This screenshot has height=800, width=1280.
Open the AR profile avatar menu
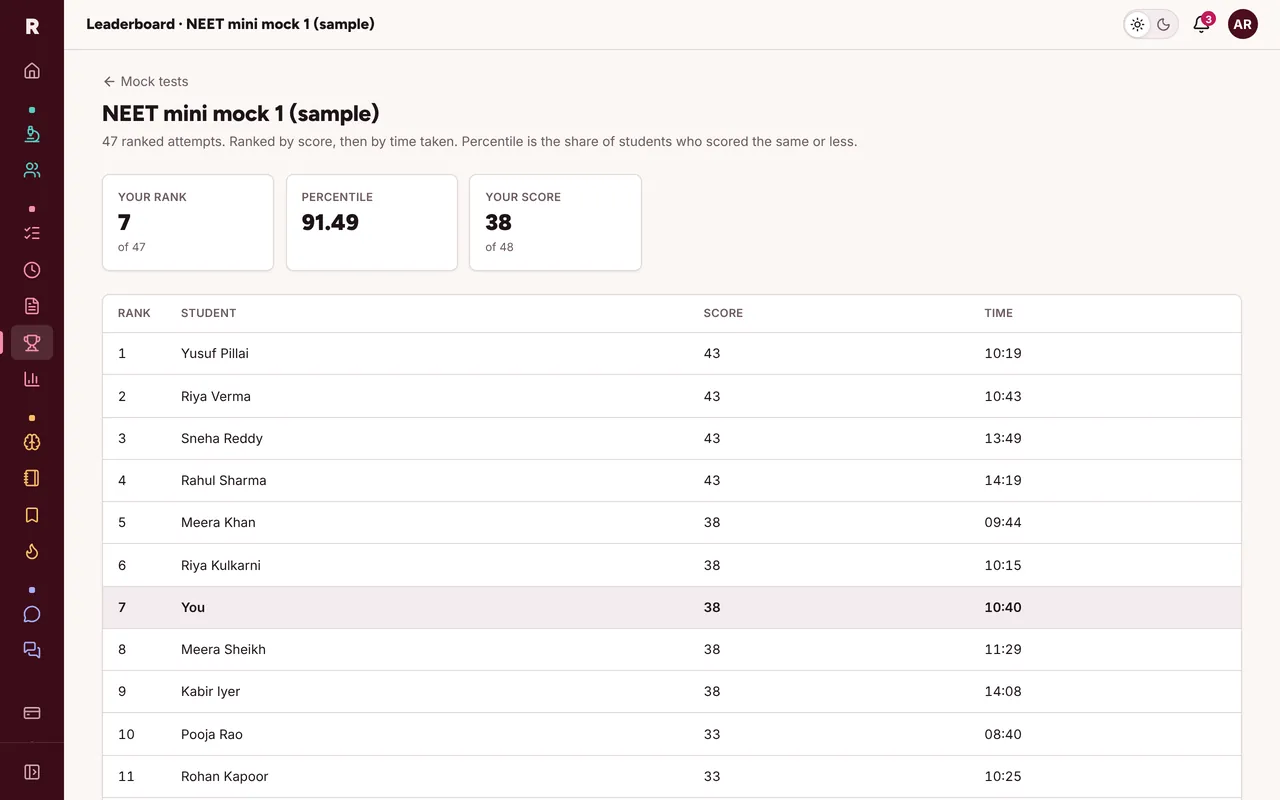[1243, 24]
